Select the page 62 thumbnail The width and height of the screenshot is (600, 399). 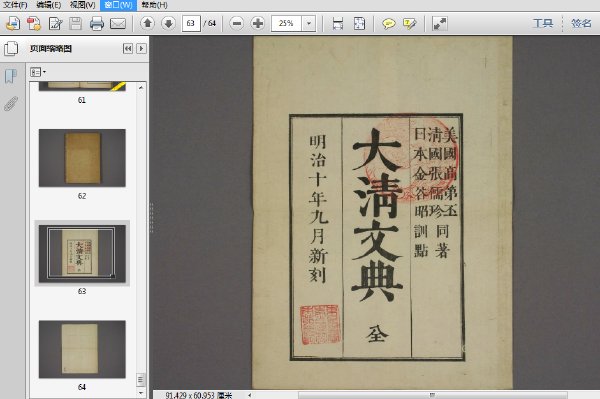pyautogui.click(x=82, y=158)
